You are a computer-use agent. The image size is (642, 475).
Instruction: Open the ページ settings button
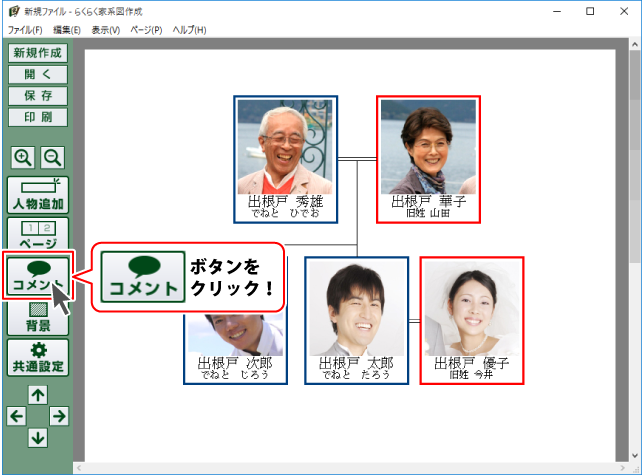(38, 233)
